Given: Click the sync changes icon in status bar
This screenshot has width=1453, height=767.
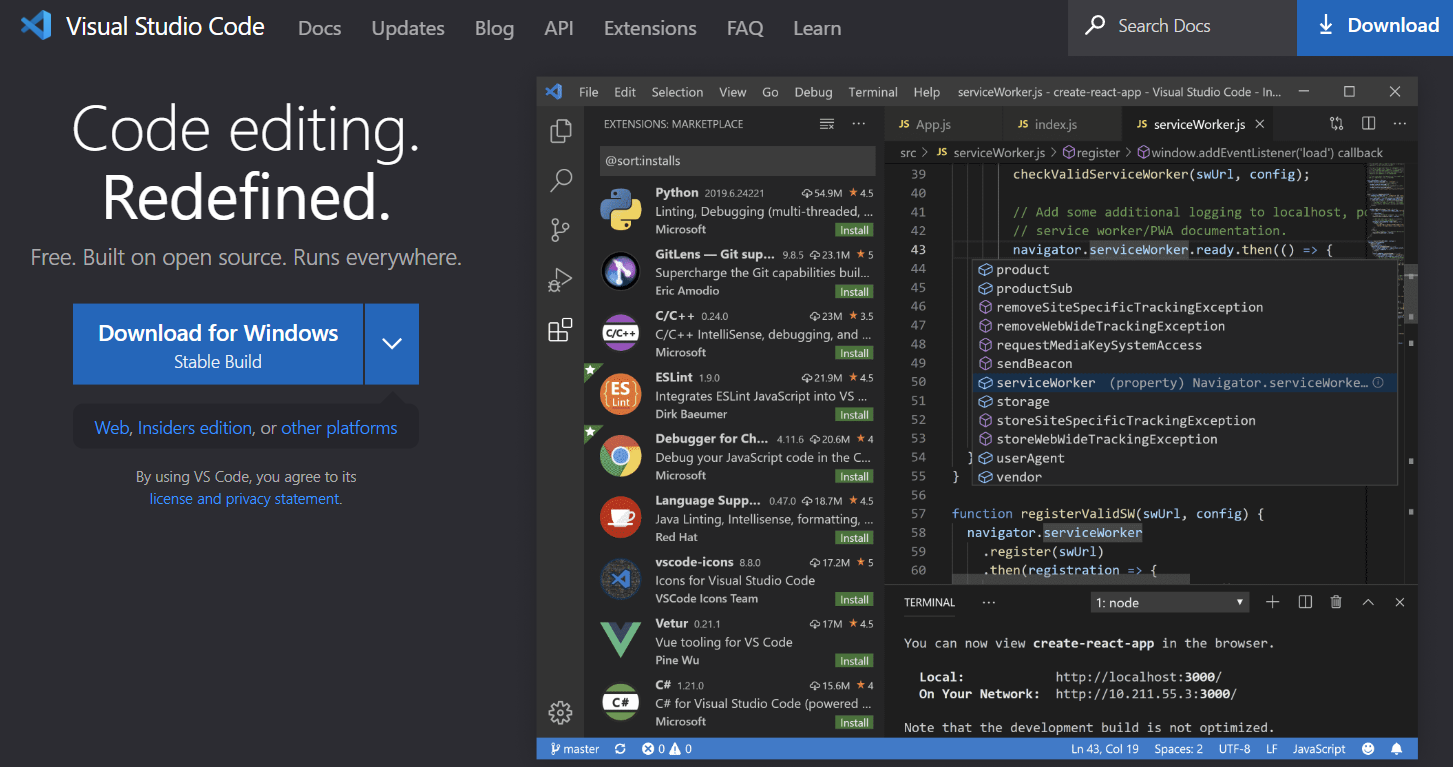Looking at the screenshot, I should click(x=620, y=749).
